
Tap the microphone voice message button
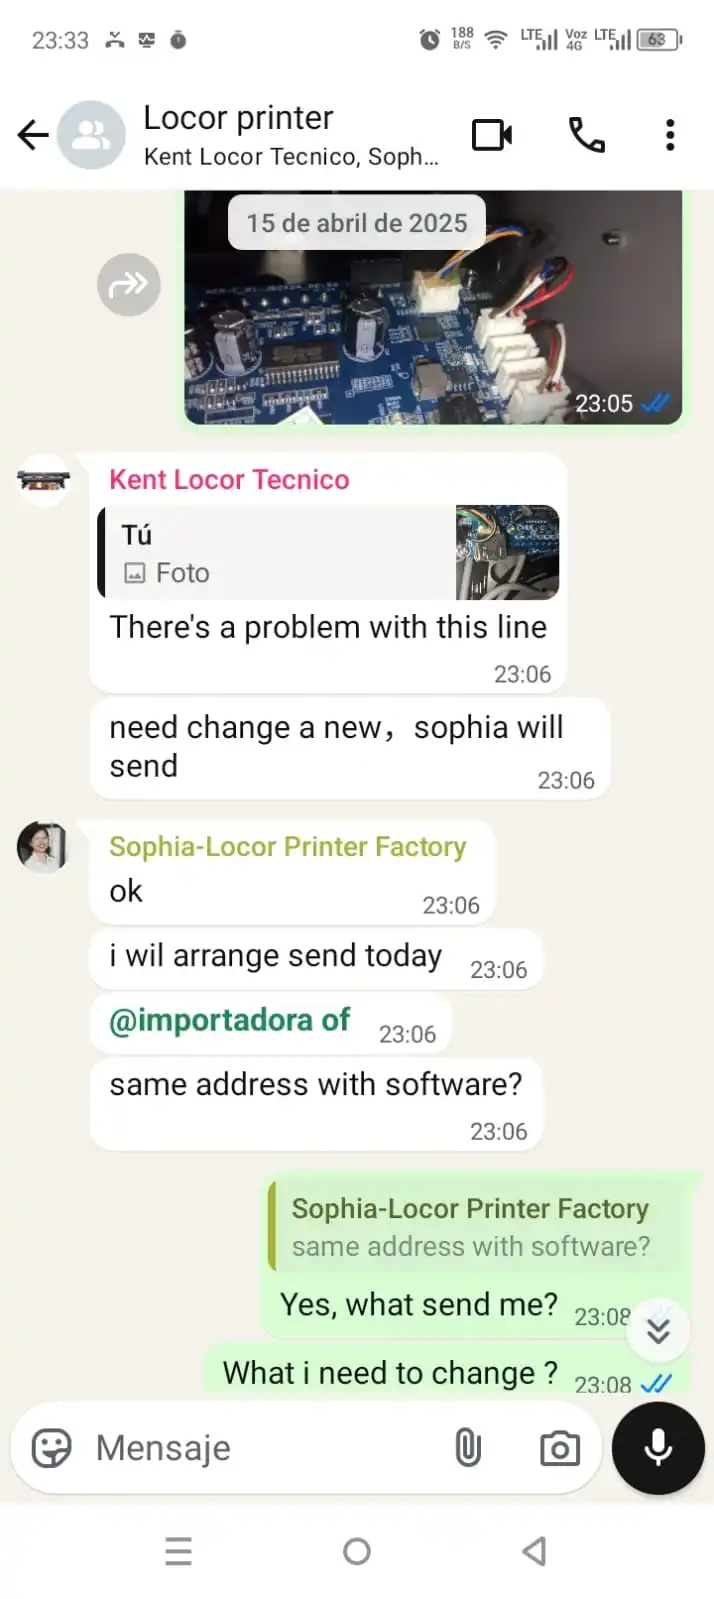coord(658,1447)
